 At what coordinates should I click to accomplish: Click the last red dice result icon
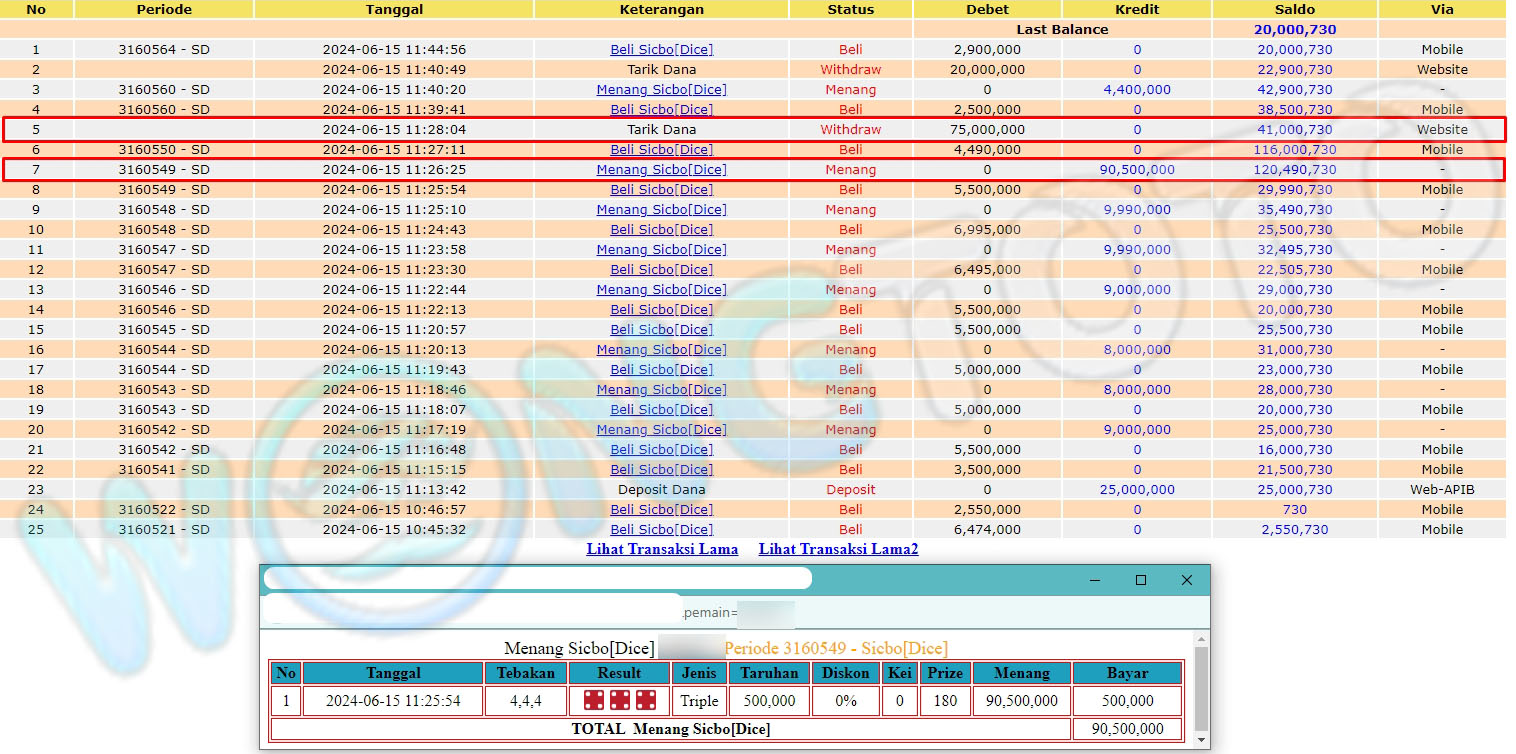pos(646,701)
